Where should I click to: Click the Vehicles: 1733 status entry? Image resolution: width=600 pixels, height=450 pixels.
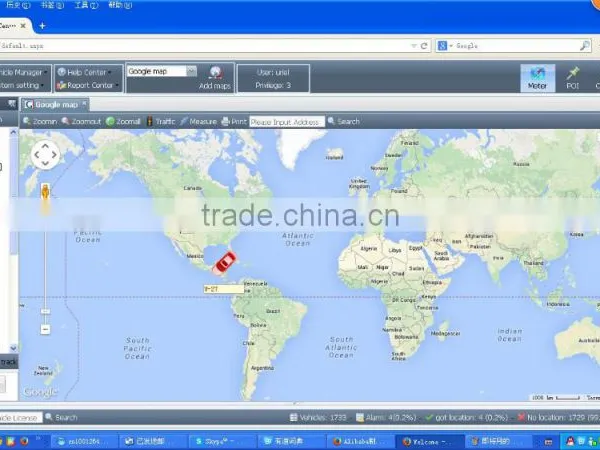[x=318, y=417]
